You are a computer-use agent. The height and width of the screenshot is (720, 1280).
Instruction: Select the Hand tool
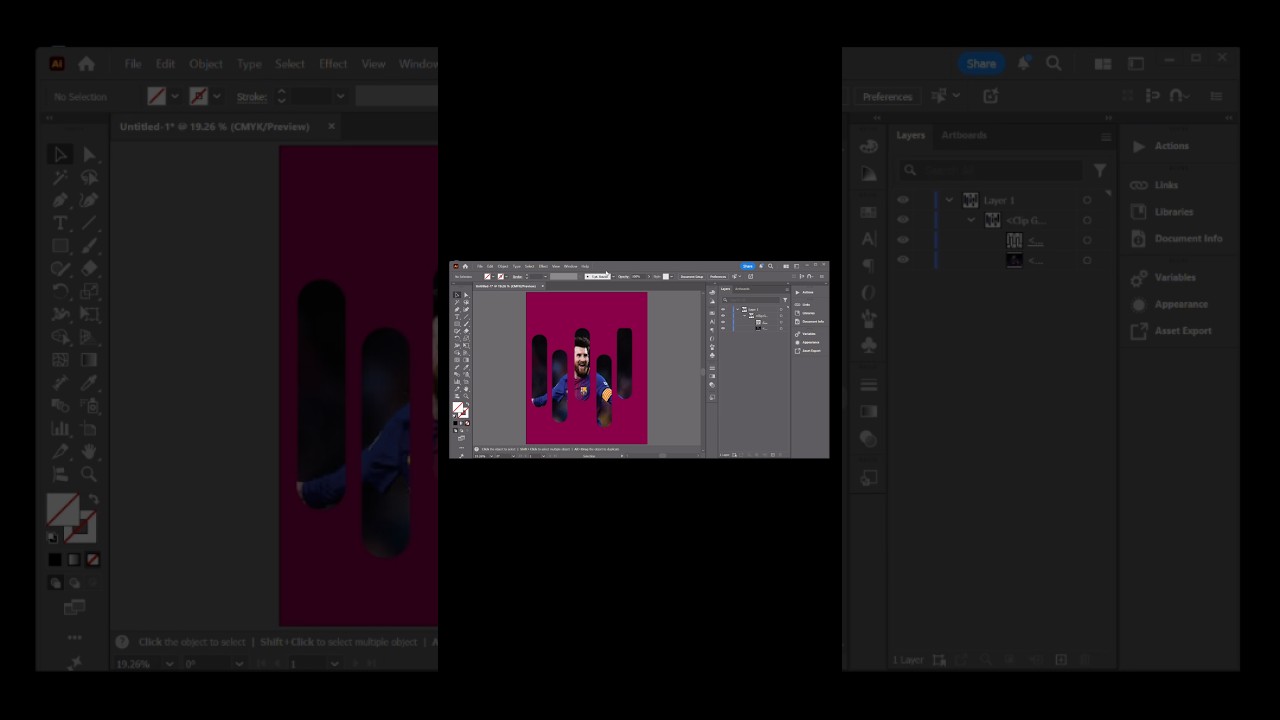coord(89,452)
